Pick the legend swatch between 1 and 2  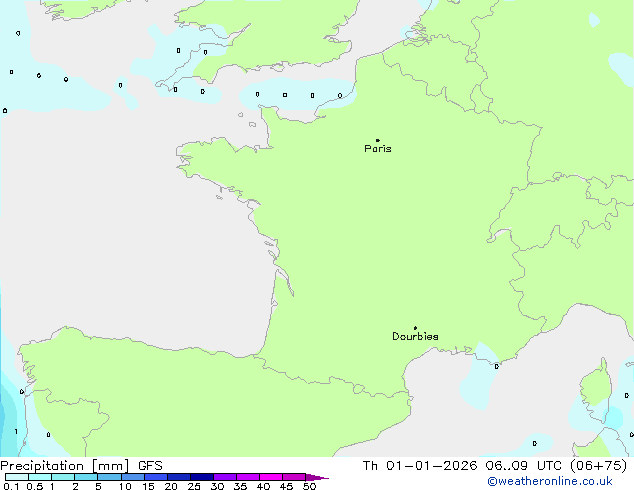pos(63,477)
